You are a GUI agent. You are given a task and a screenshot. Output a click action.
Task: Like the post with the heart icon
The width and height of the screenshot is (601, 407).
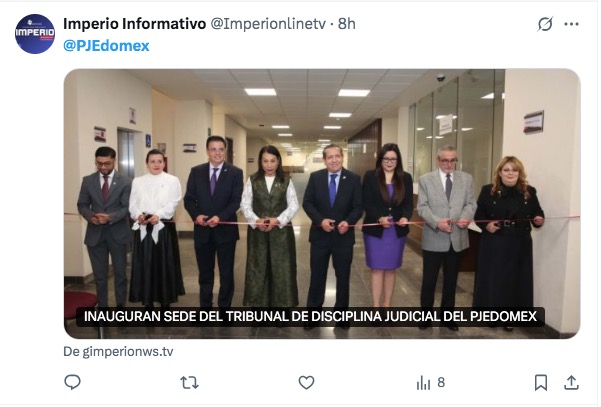(306, 382)
